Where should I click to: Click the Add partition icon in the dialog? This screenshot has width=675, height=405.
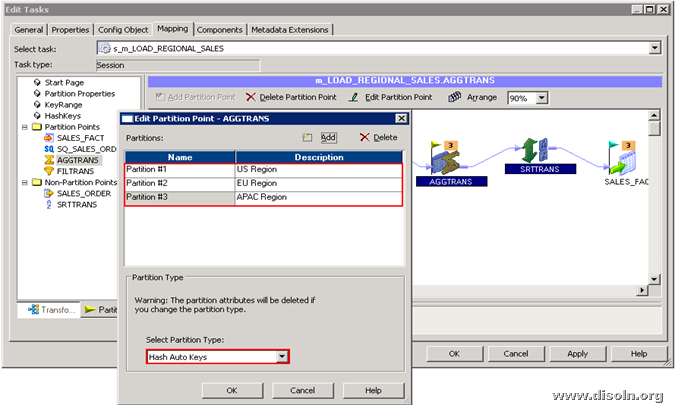(308, 136)
